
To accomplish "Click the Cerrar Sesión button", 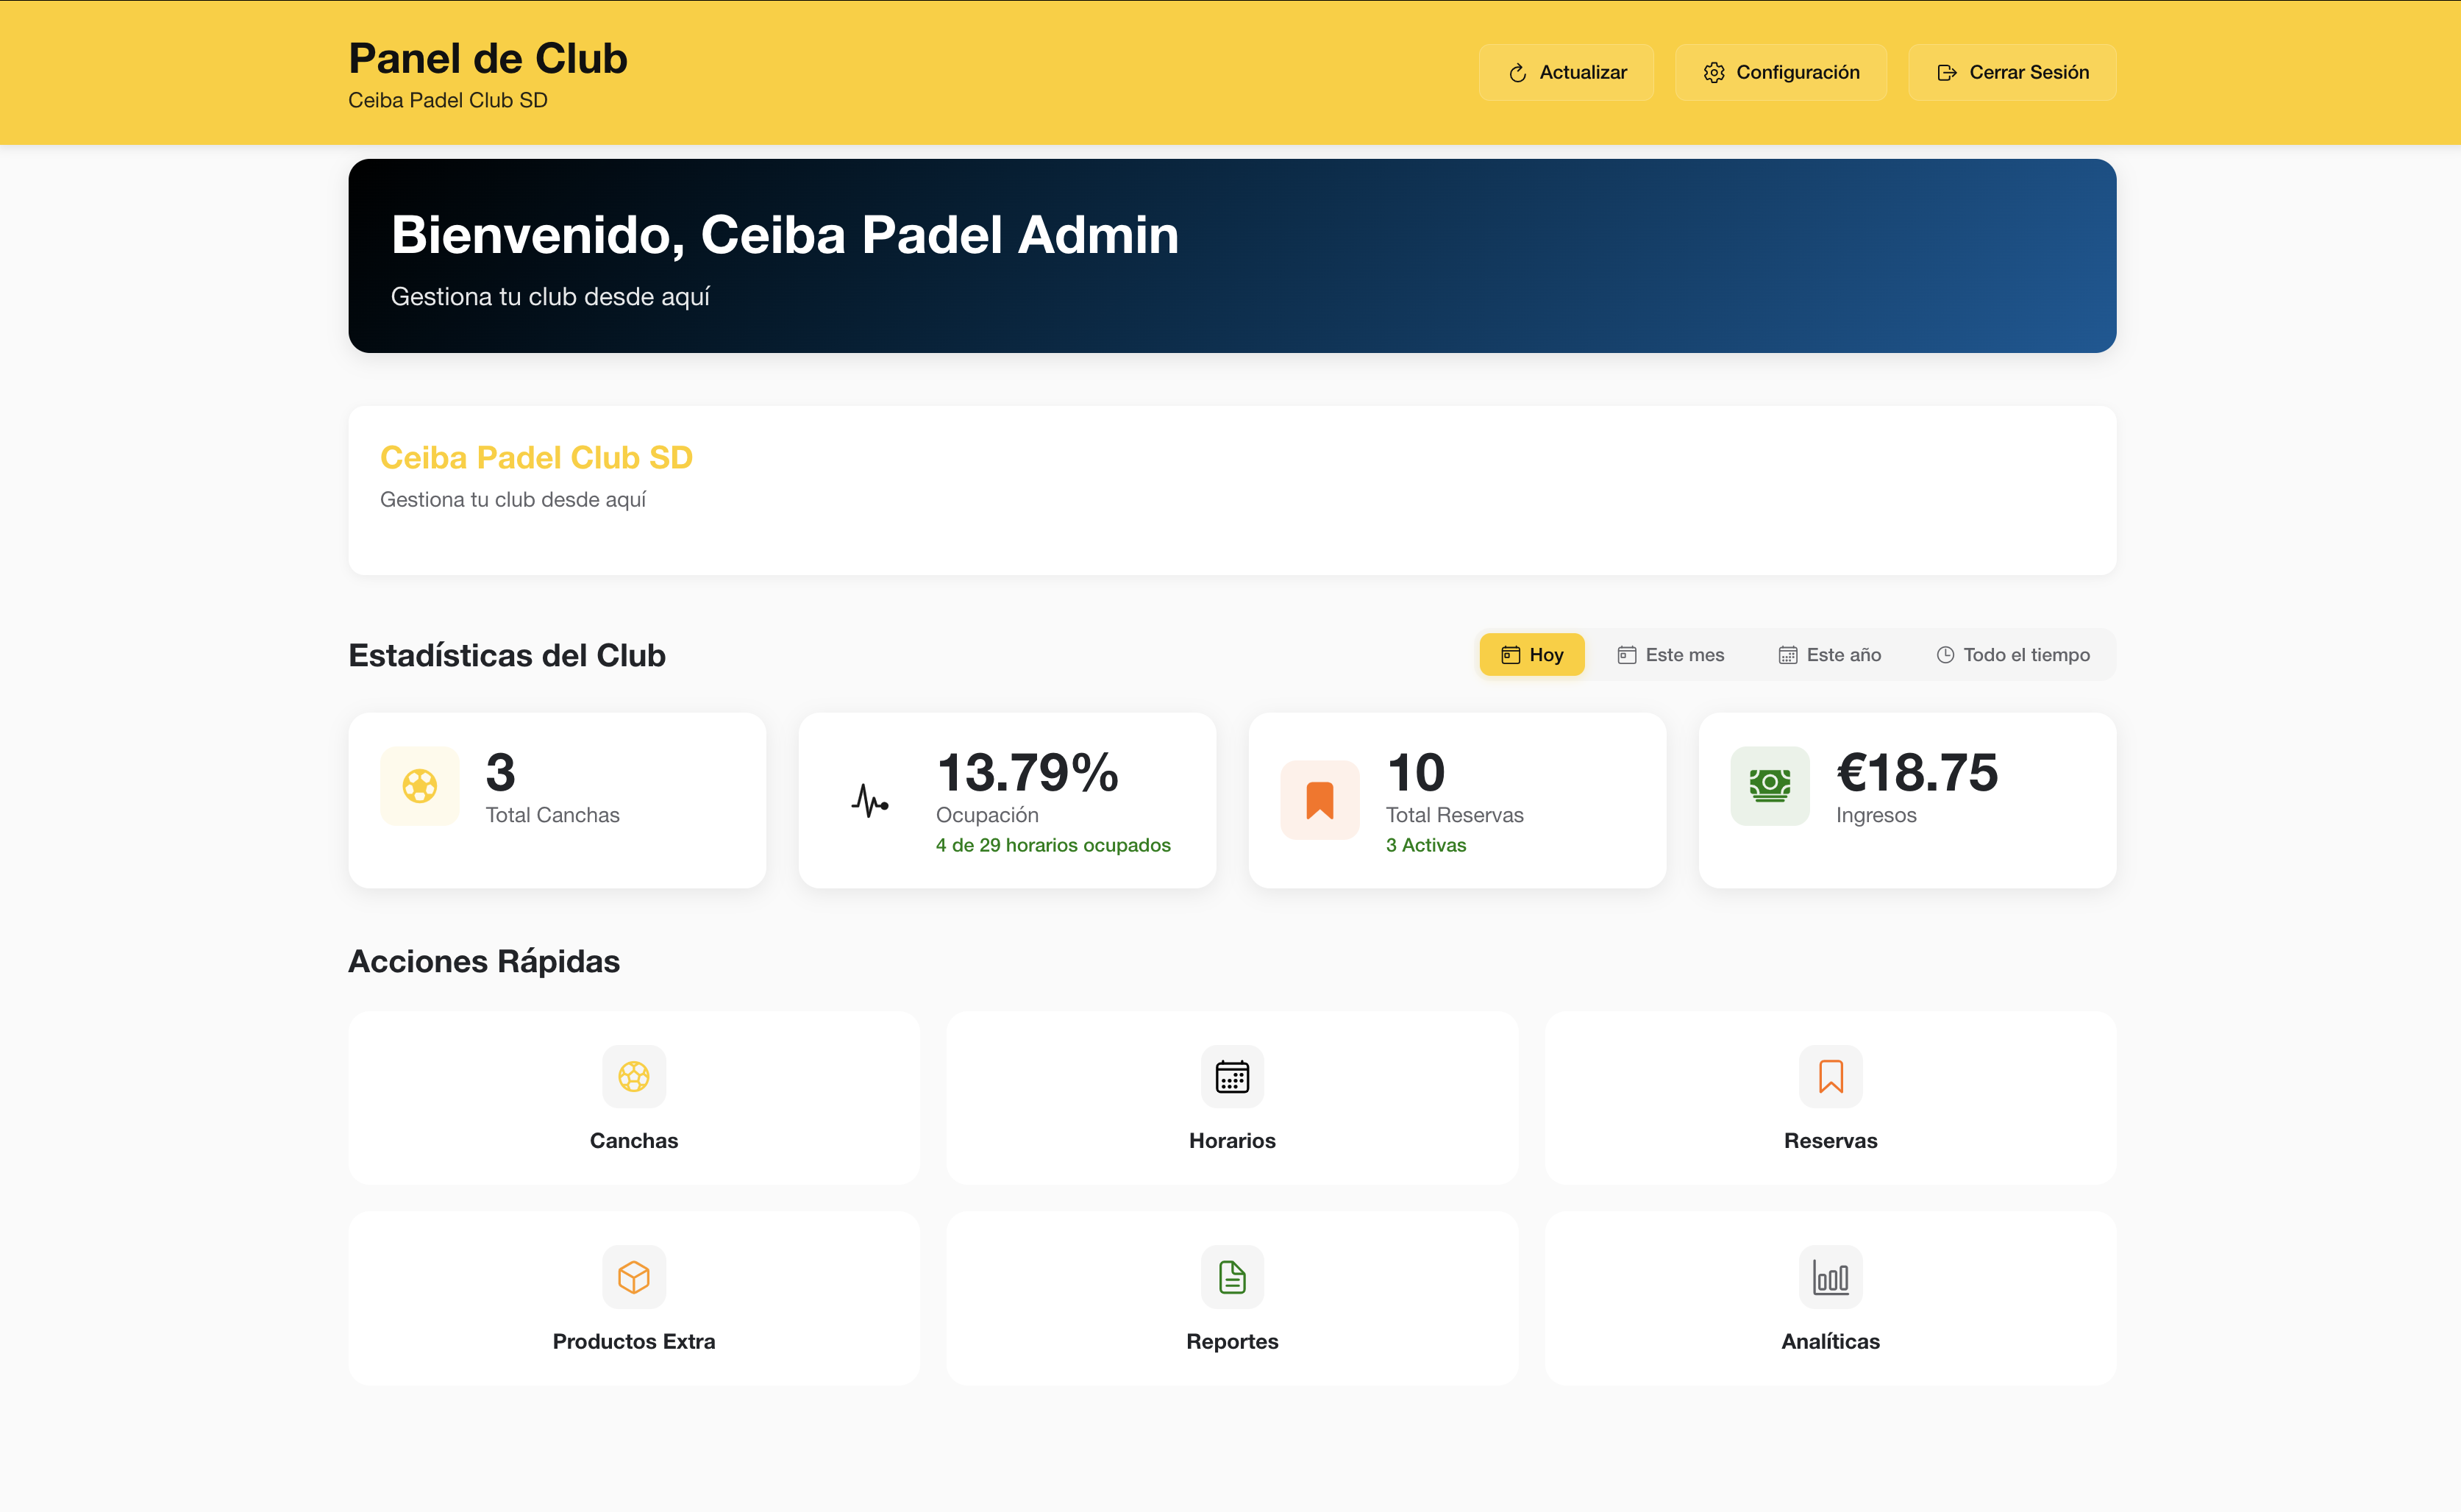I will [2012, 72].
